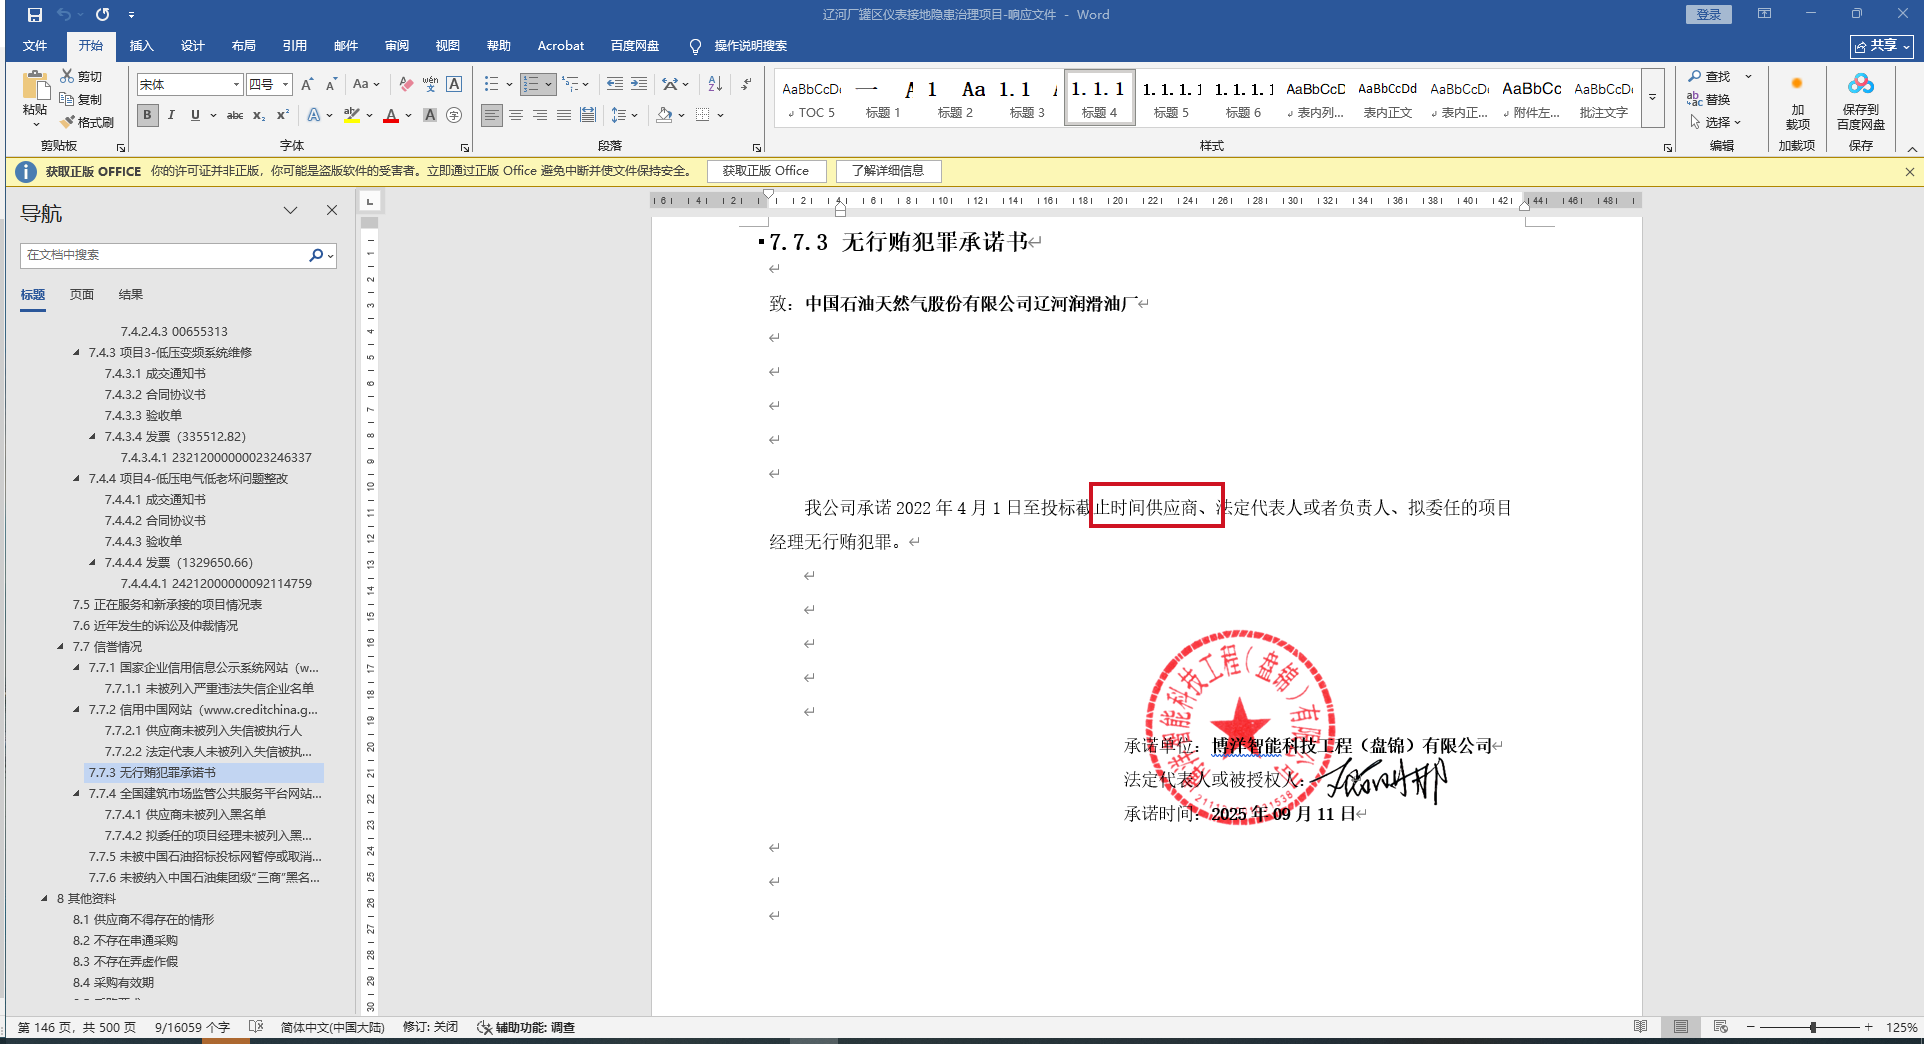
Task: Apply distributed alignment to paragraph
Action: pos(588,115)
